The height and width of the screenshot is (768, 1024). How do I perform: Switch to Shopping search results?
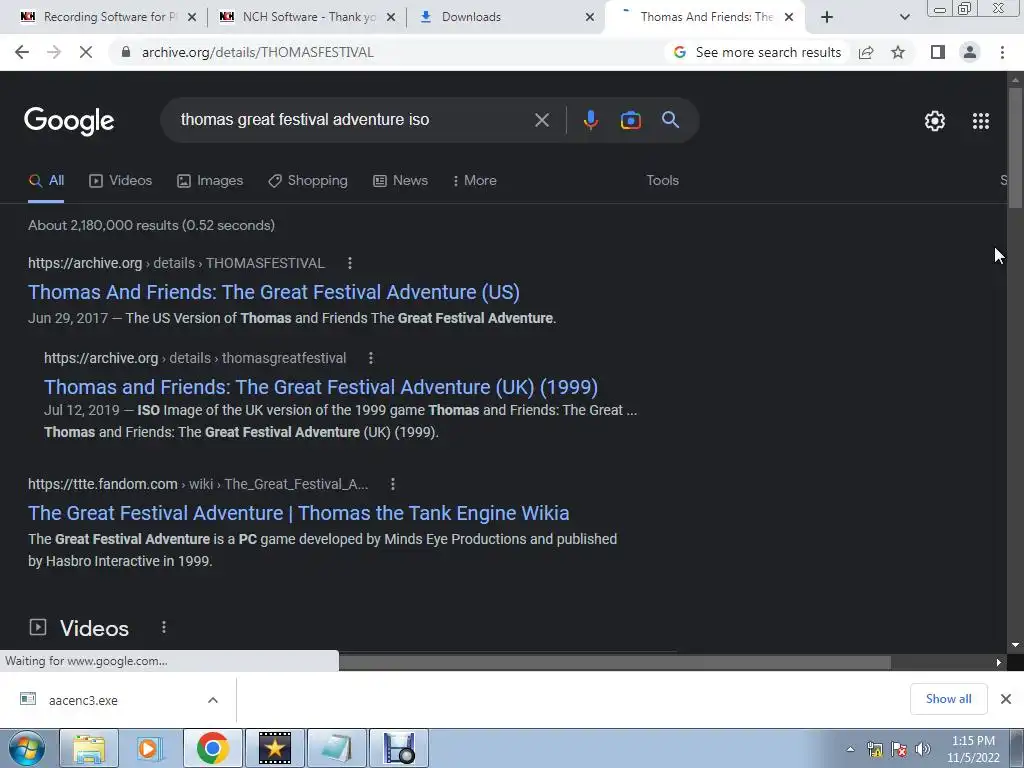[308, 180]
